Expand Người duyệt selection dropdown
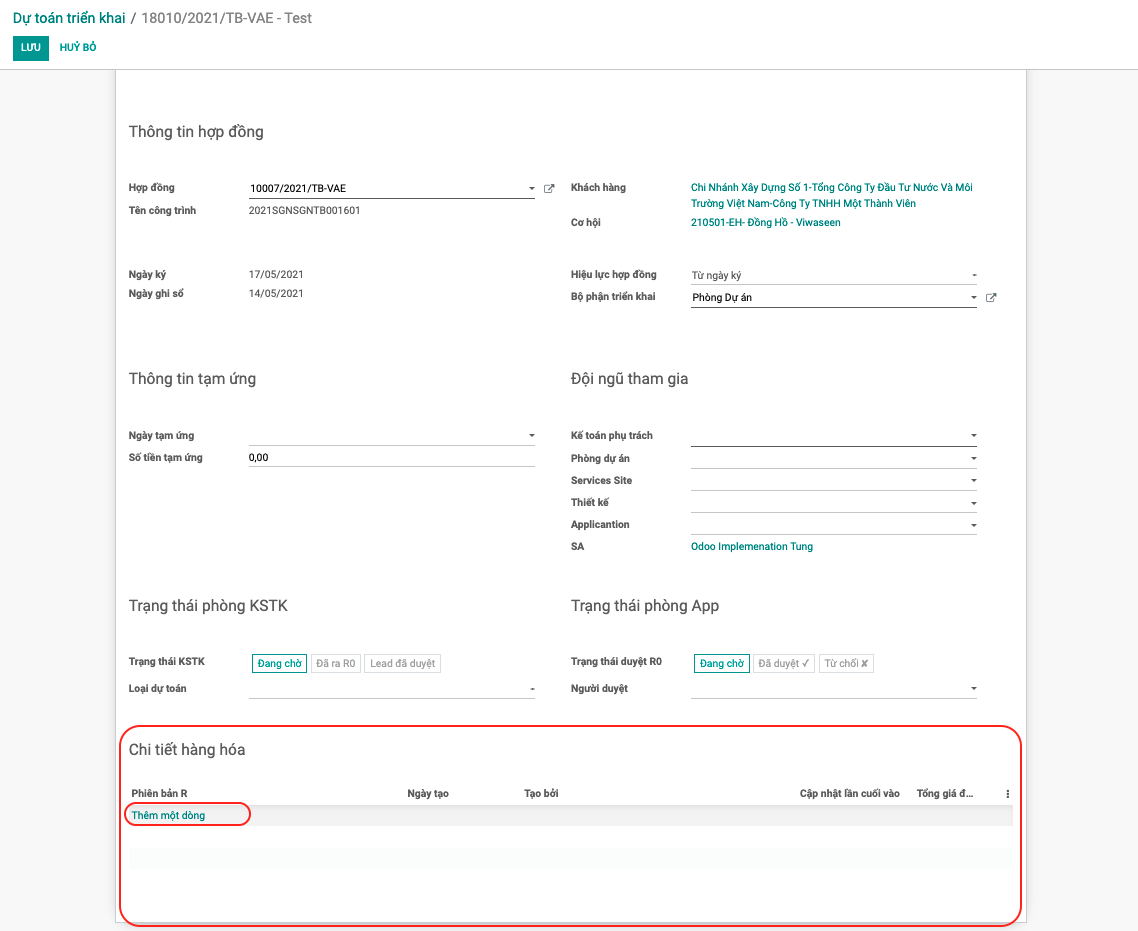 click(x=973, y=689)
